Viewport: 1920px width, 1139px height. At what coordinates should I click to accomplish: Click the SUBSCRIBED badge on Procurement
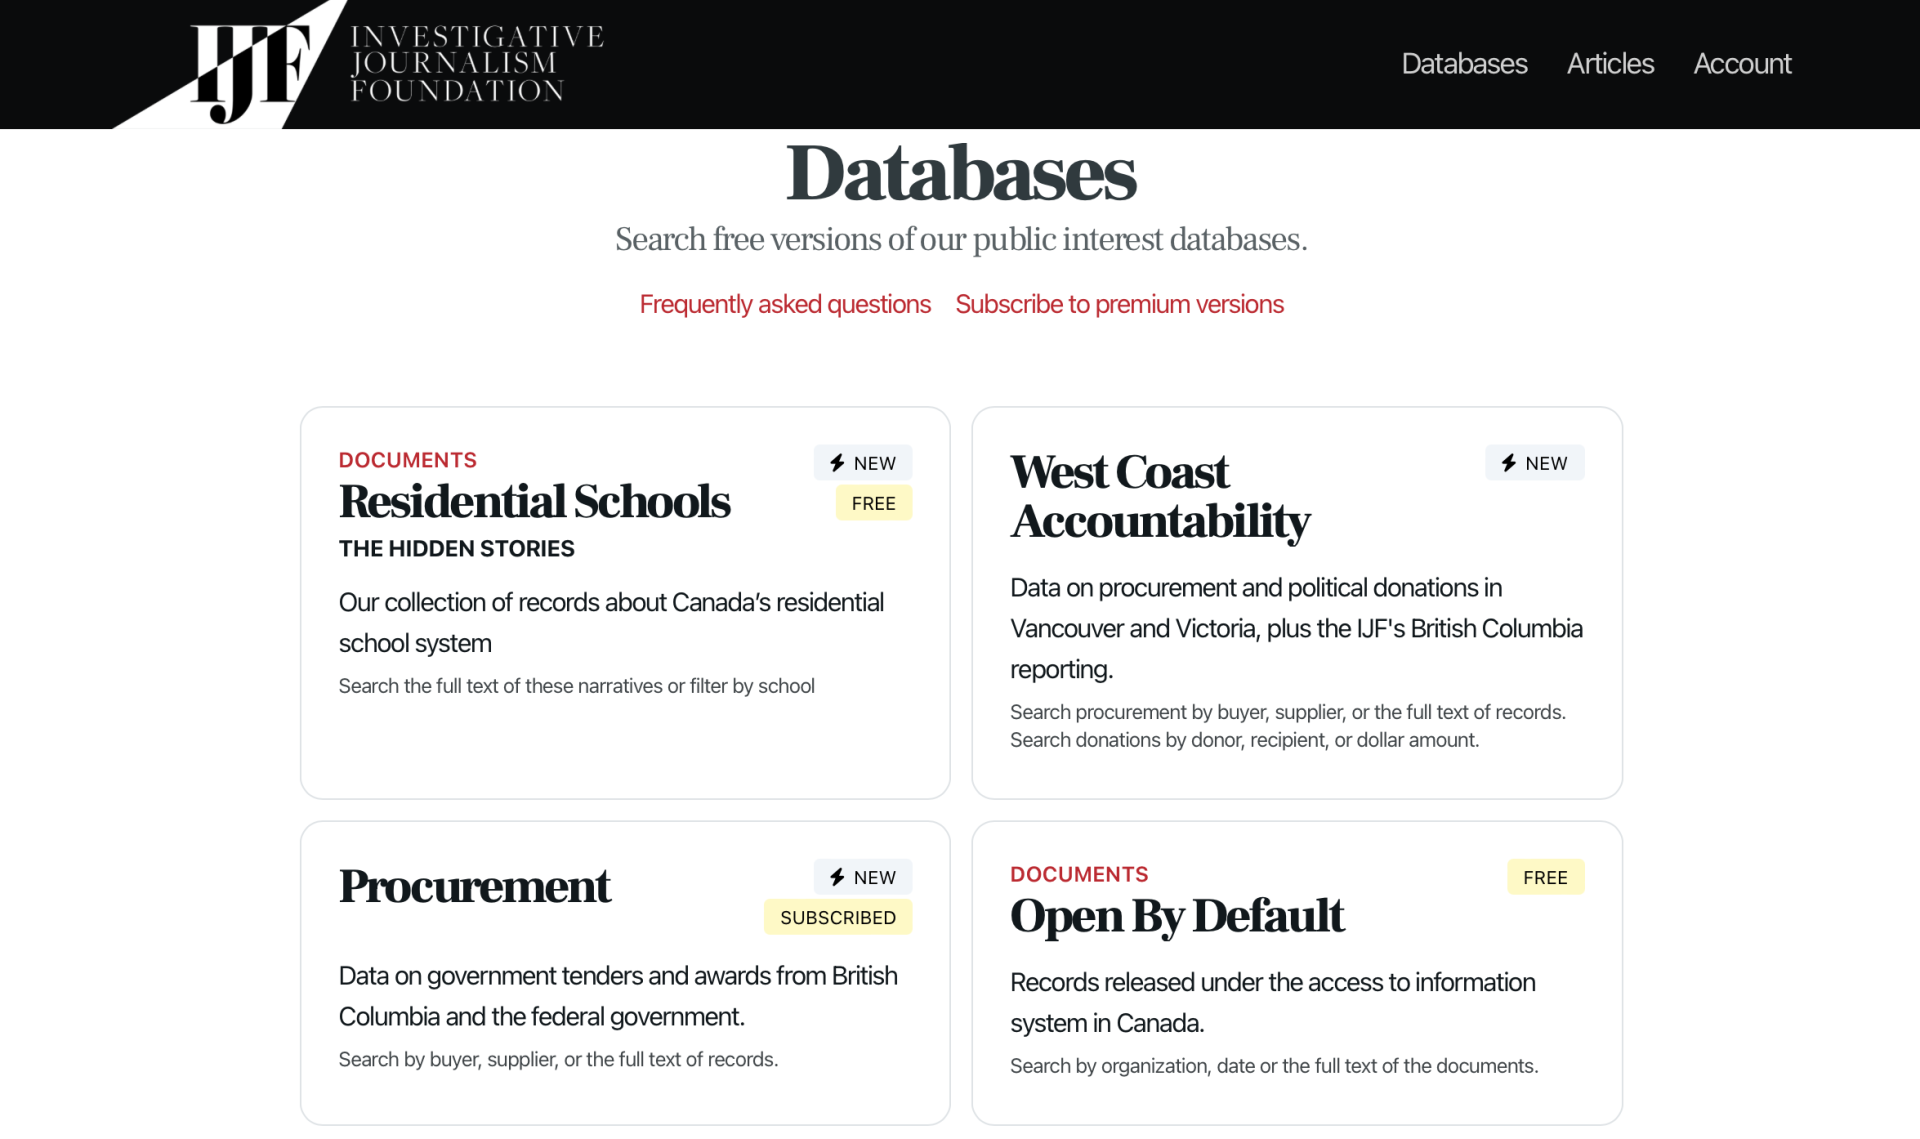[837, 917]
